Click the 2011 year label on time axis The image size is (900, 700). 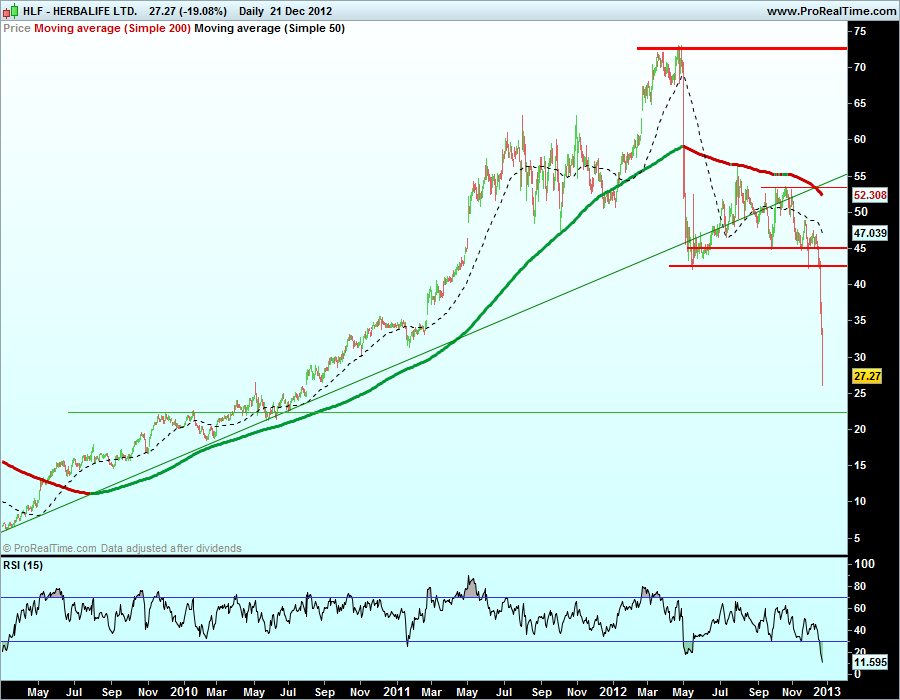tap(397, 691)
